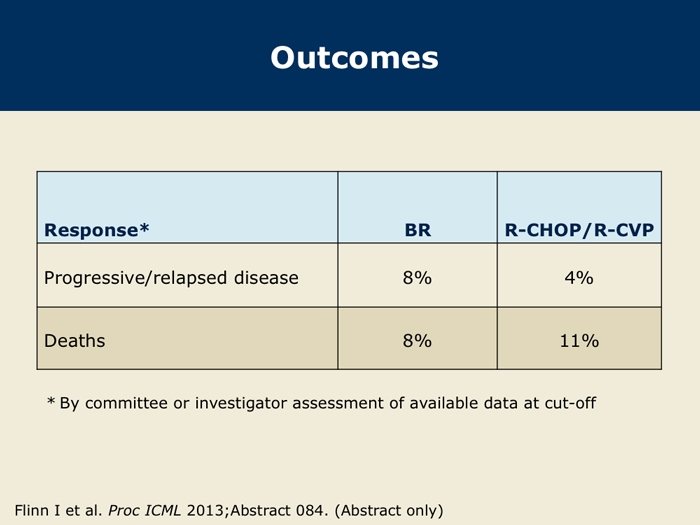700x525 pixels.
Task: Select the 11% deaths value
Action: 579,340
